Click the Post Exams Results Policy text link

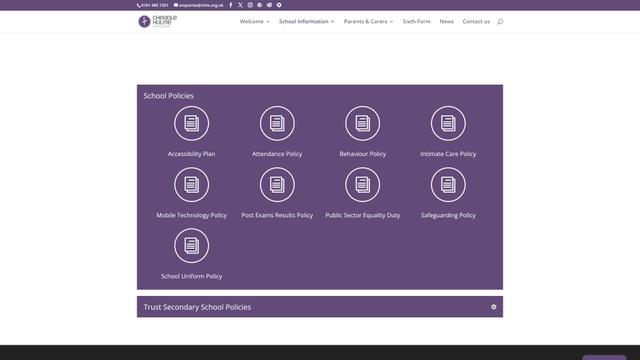coord(277,215)
